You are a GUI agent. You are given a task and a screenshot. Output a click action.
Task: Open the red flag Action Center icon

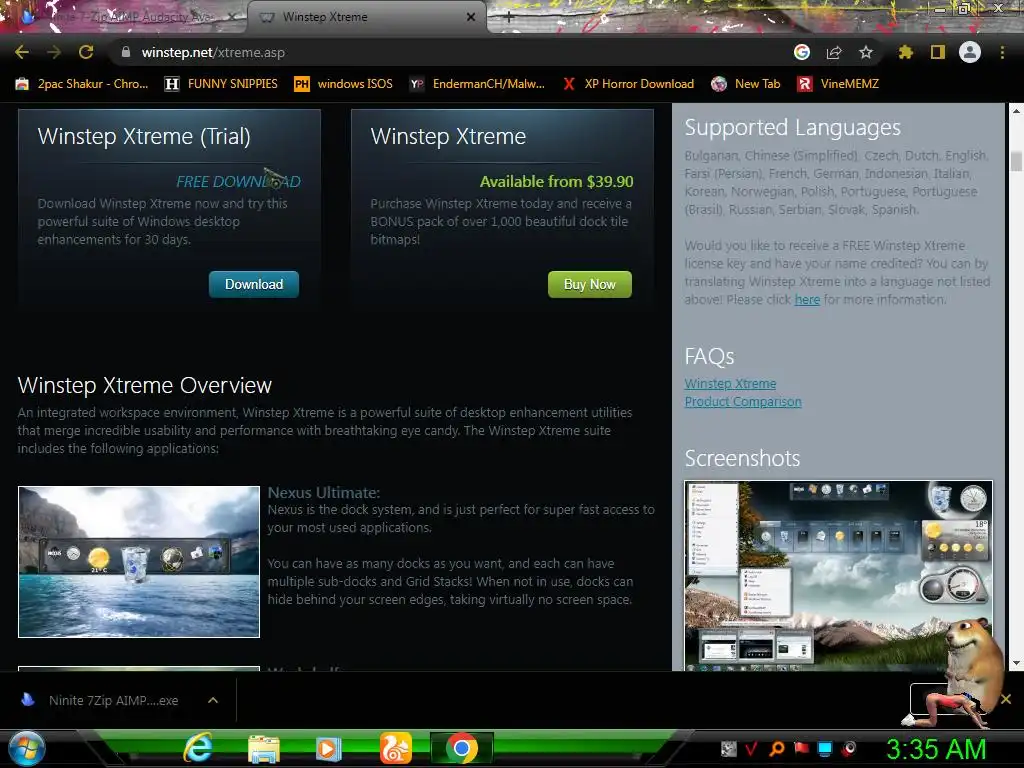pos(801,748)
